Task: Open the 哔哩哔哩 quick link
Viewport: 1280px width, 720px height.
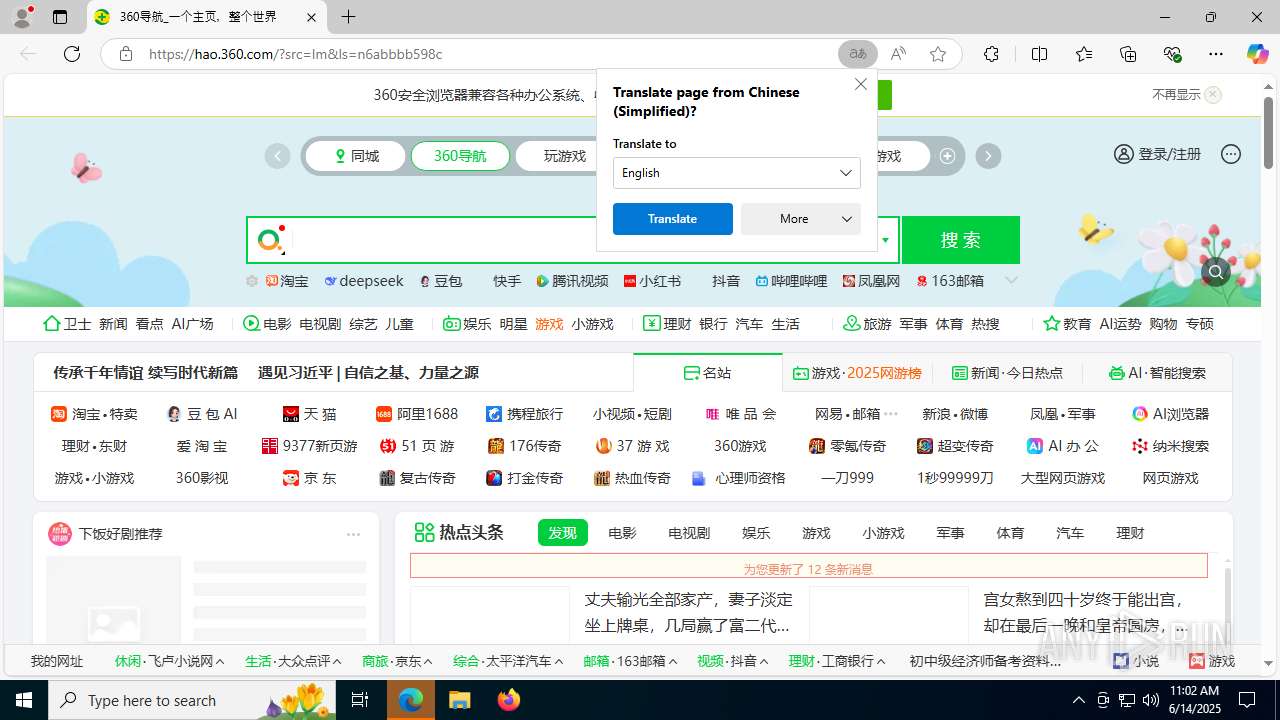Action: 791,281
